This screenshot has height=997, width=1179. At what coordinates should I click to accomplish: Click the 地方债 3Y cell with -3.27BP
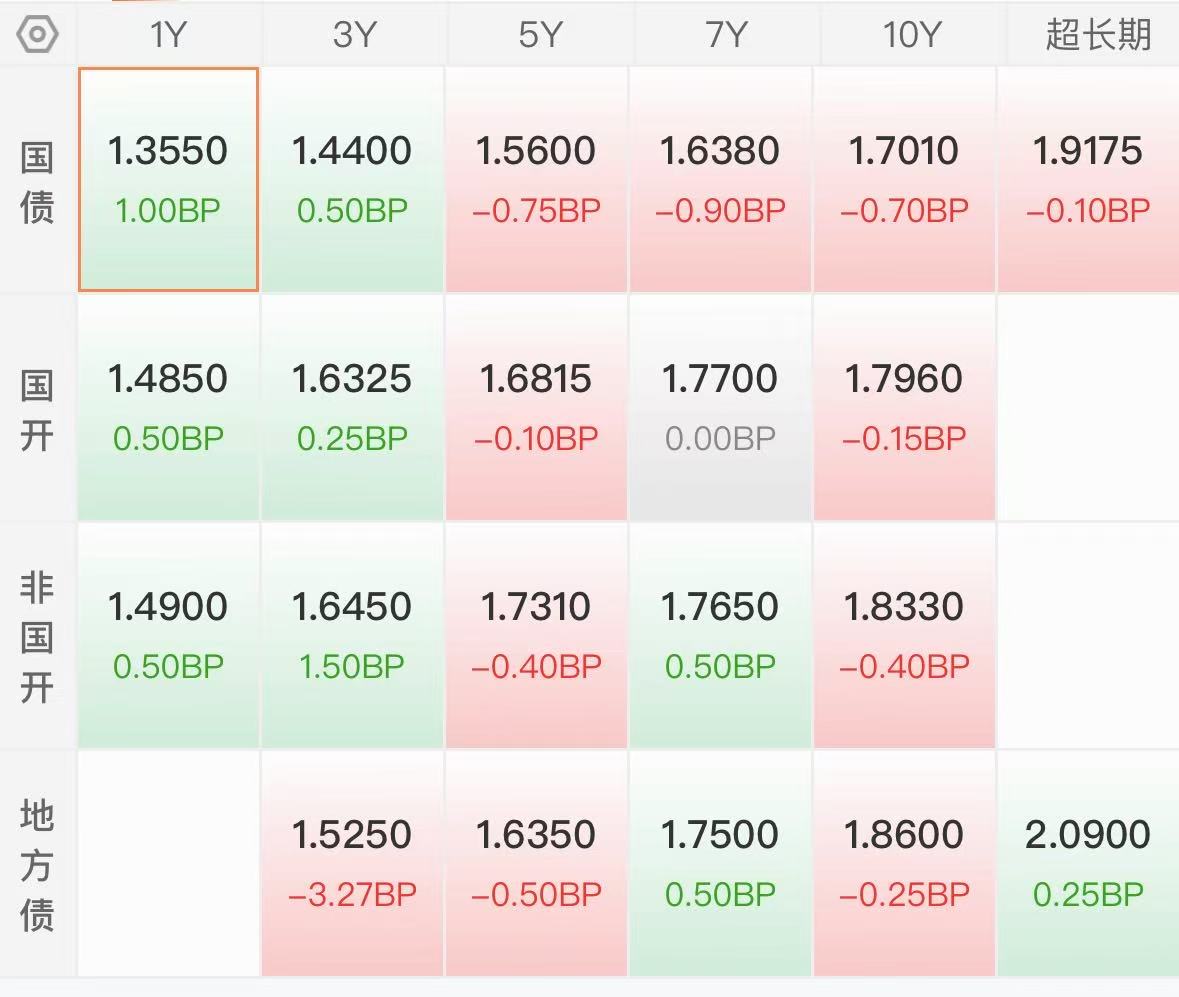tap(352, 863)
